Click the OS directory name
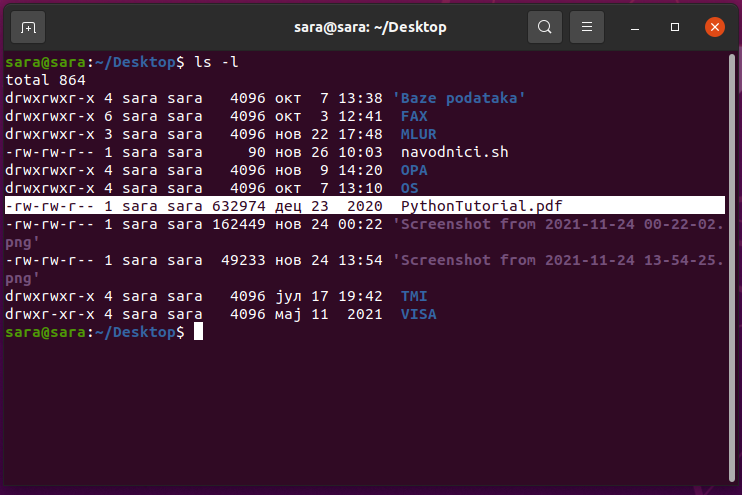This screenshot has width=742, height=495. pos(409,188)
